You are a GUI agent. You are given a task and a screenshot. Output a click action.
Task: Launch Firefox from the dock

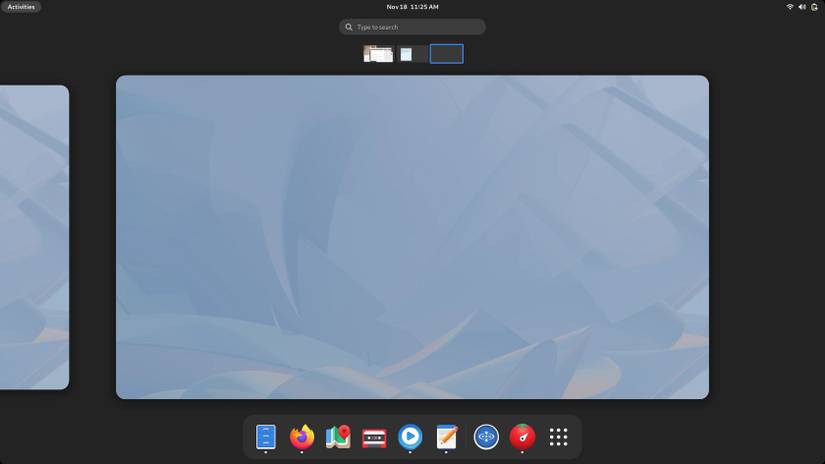[x=302, y=437]
